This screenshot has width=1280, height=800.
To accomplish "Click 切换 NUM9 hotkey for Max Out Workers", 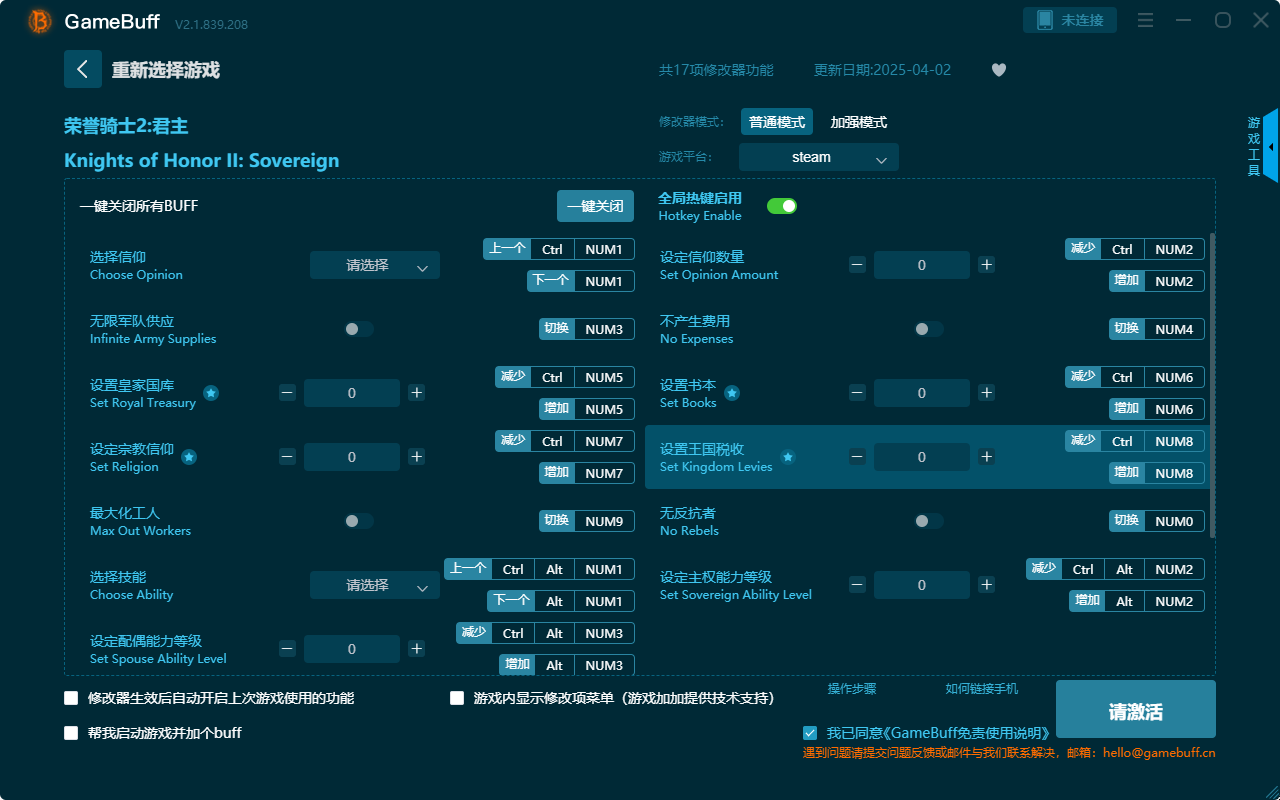I will pyautogui.click(x=587, y=521).
